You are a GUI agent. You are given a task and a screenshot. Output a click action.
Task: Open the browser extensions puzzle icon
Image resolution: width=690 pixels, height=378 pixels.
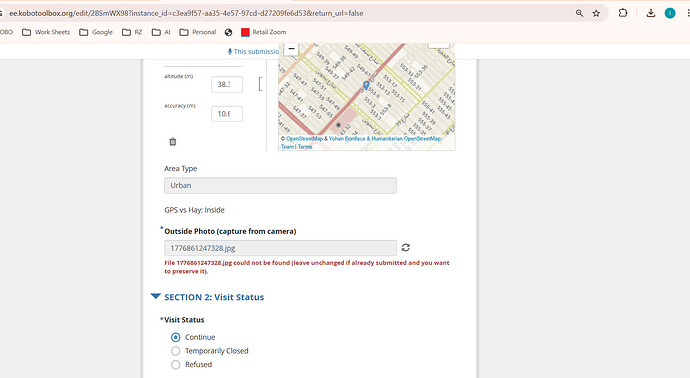point(623,13)
